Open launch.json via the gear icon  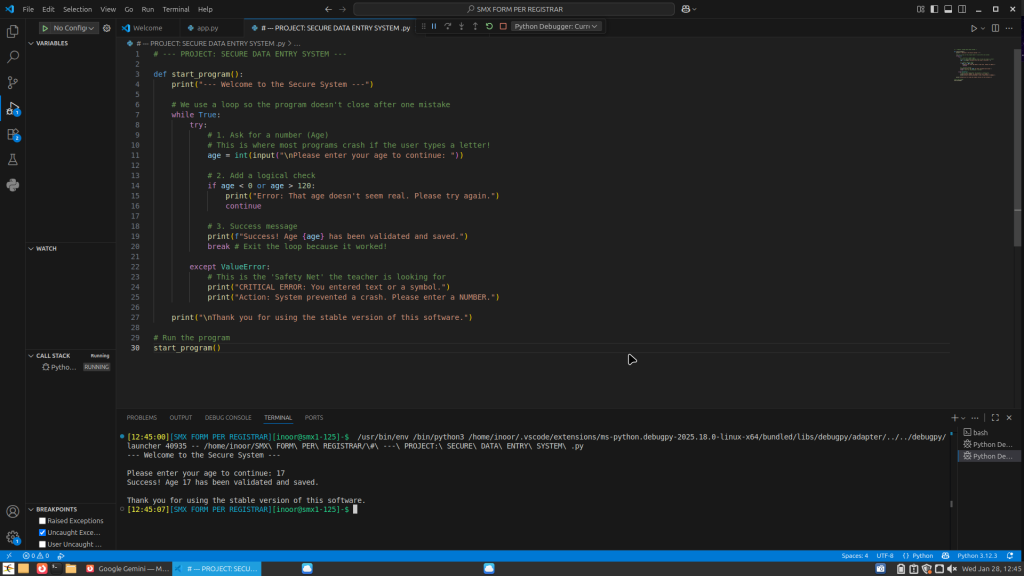(x=107, y=28)
